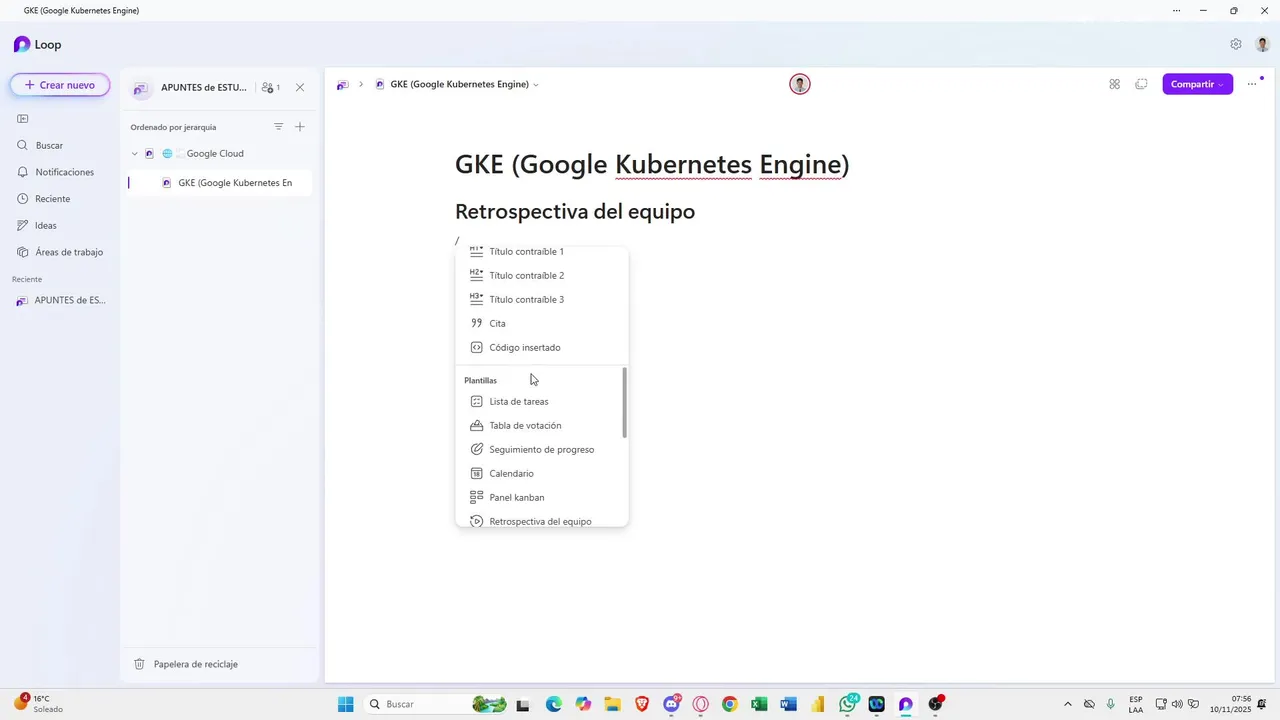Select the Google Cloud page
This screenshot has width=1280, height=720.
click(215, 154)
